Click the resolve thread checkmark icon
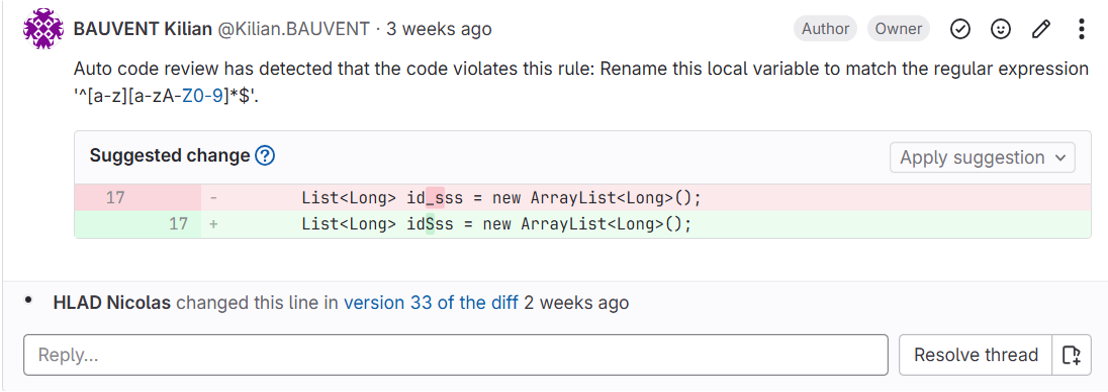 pyautogui.click(x=960, y=29)
